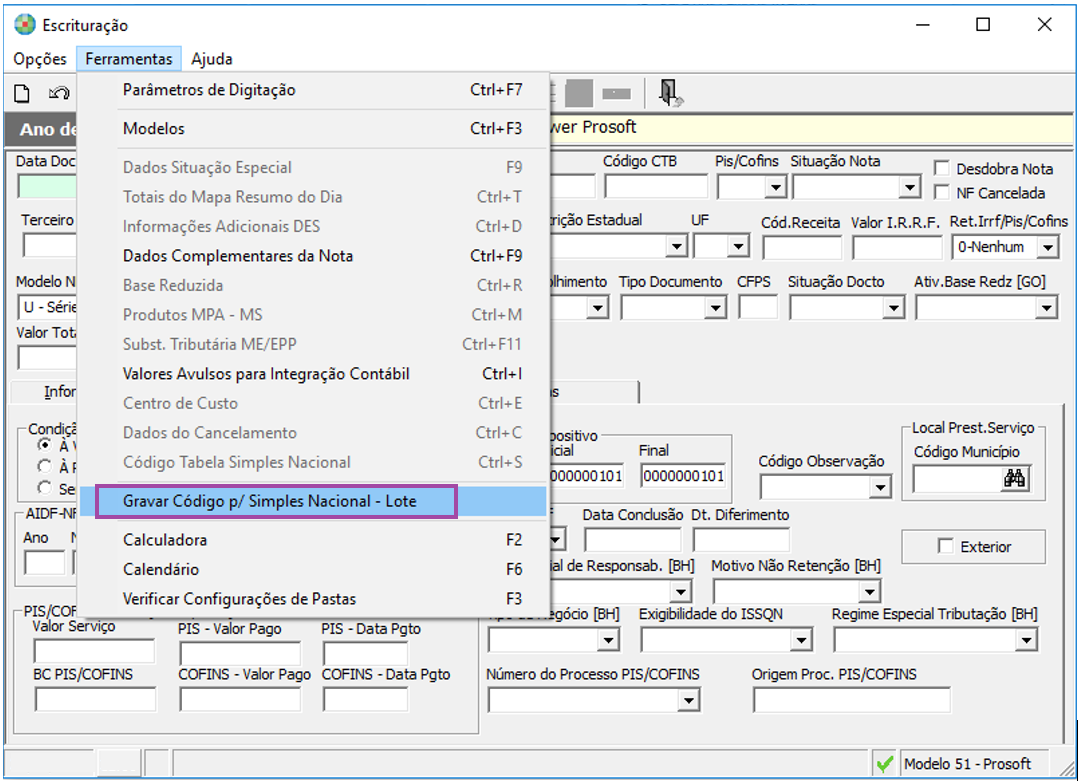This screenshot has width=1084, height=784.
Task: Open the Situação Nota dropdown
Action: point(909,187)
